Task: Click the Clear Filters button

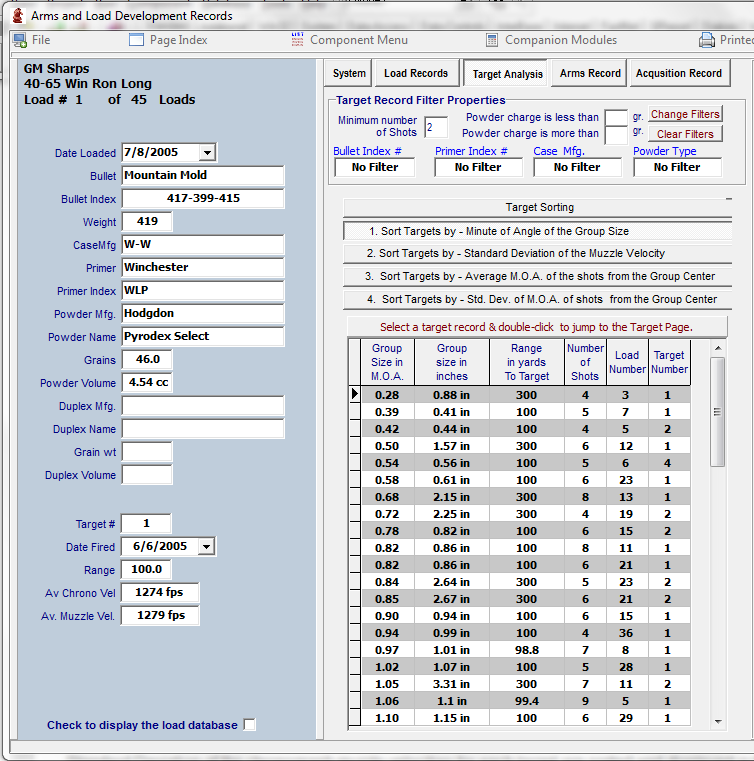Action: pos(685,134)
